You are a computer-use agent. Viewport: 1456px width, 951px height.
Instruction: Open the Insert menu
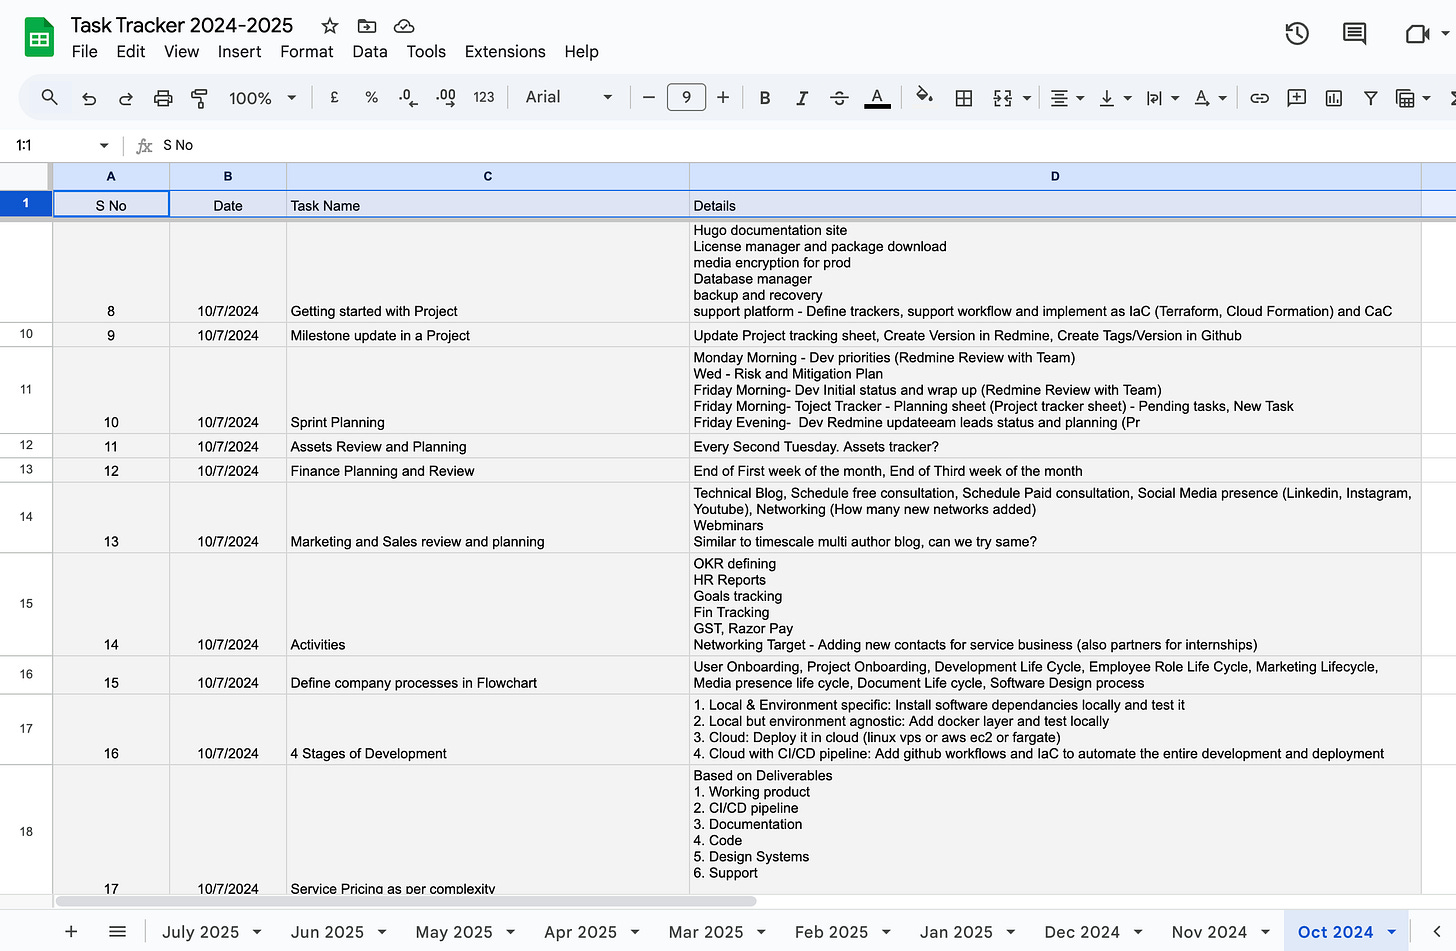point(240,52)
